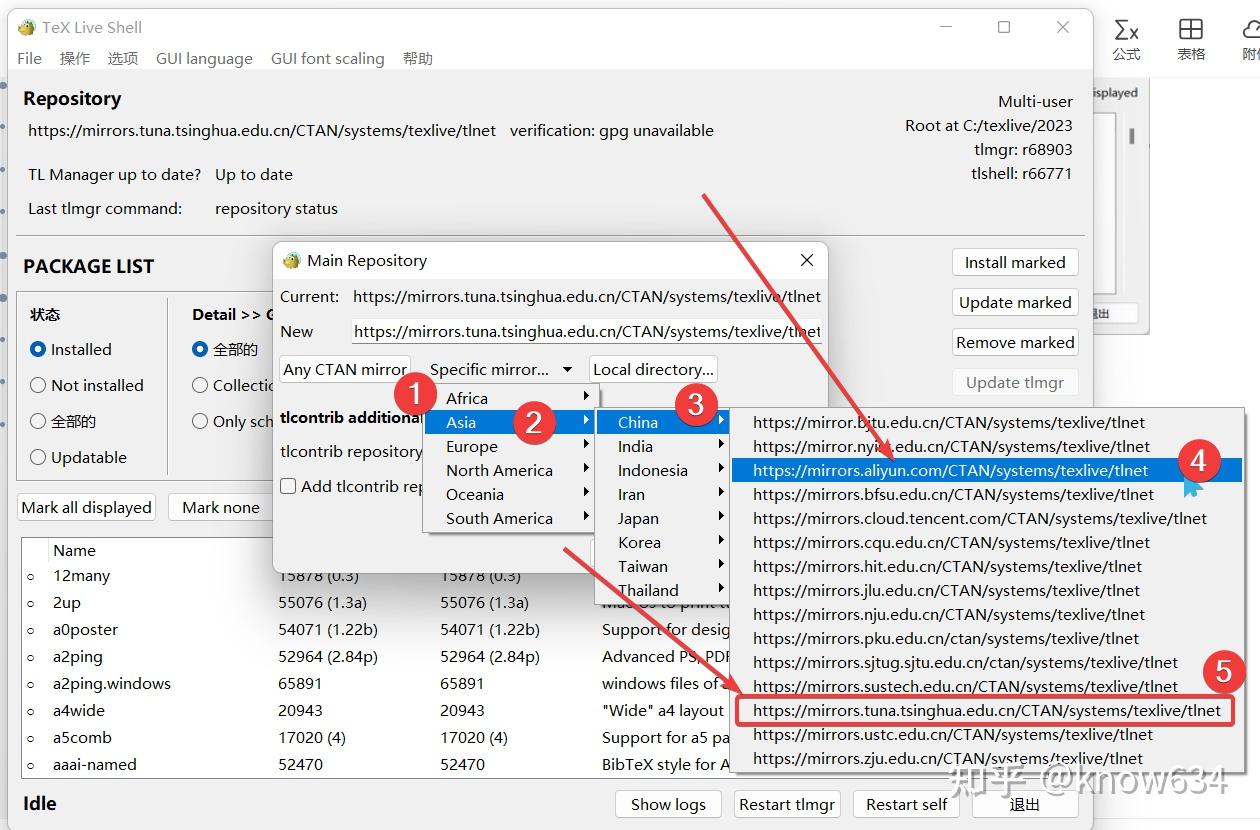Expand the South America submenu

click(509, 518)
